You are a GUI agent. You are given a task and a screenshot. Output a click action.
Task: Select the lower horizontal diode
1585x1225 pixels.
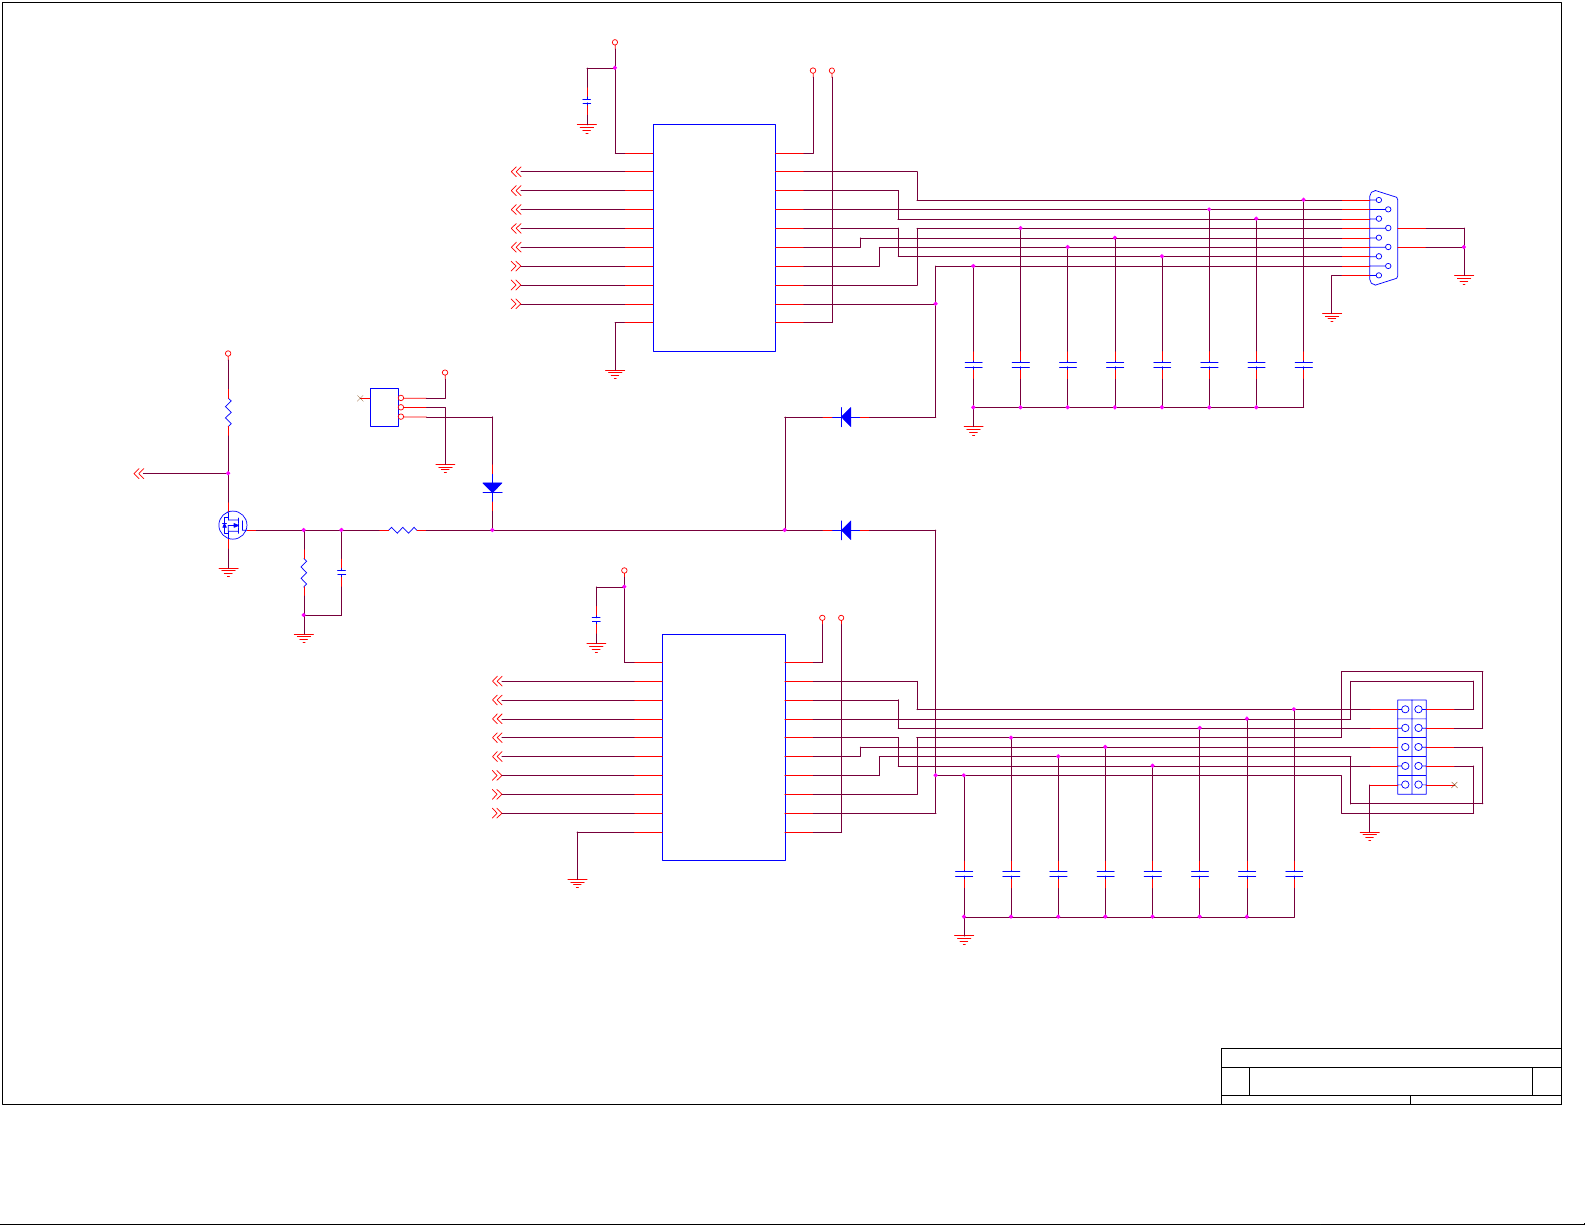pos(846,530)
